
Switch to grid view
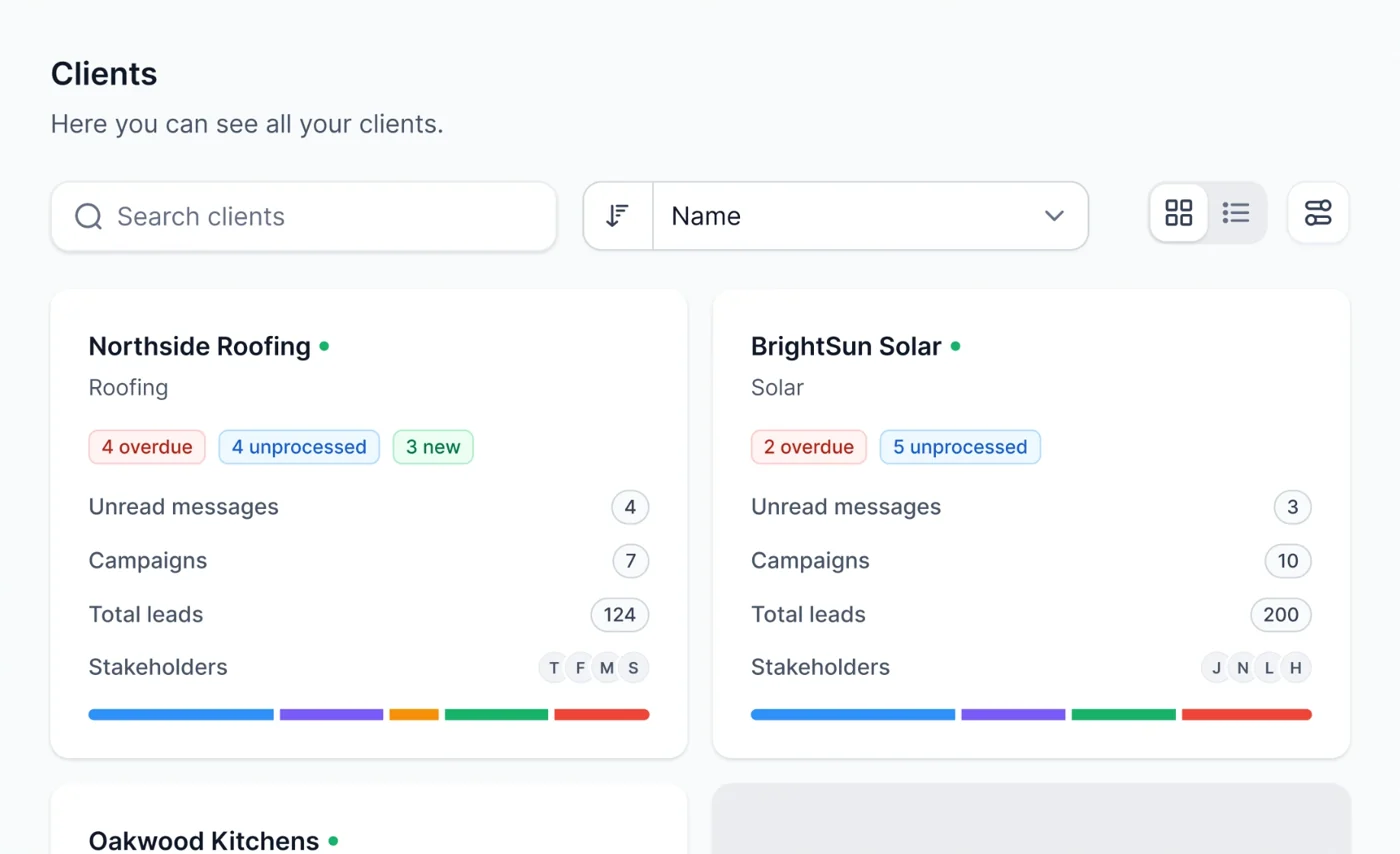click(1179, 213)
